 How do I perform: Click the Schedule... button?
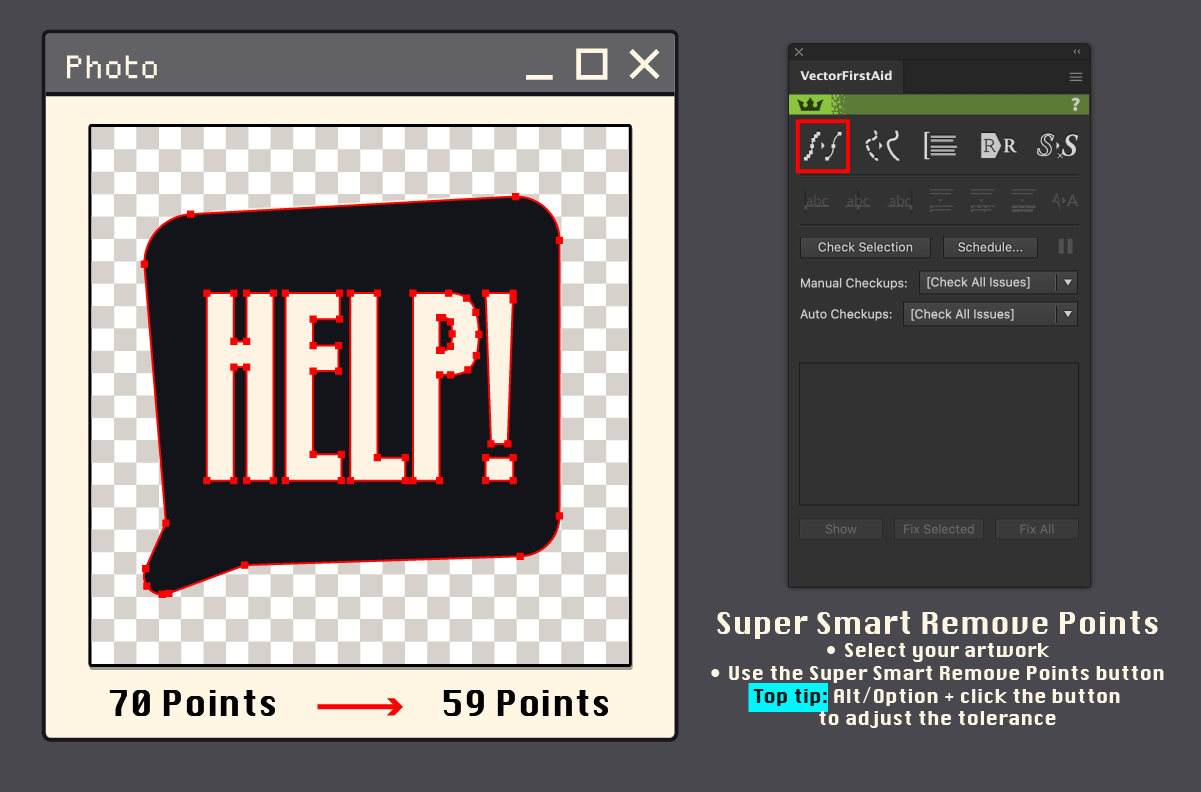(x=990, y=247)
